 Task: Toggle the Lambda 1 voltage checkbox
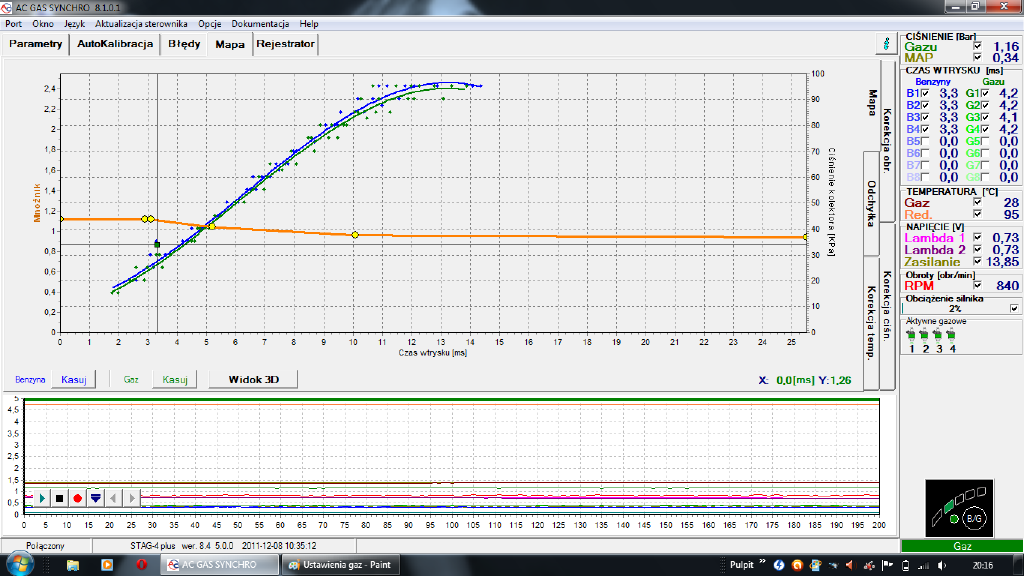pyautogui.click(x=977, y=238)
